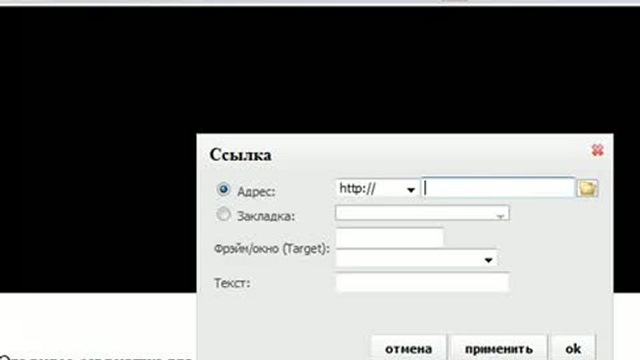Click the Фрэйм/окно (Target) label
Viewport: 640px width, 360px height.
pyautogui.click(x=272, y=249)
